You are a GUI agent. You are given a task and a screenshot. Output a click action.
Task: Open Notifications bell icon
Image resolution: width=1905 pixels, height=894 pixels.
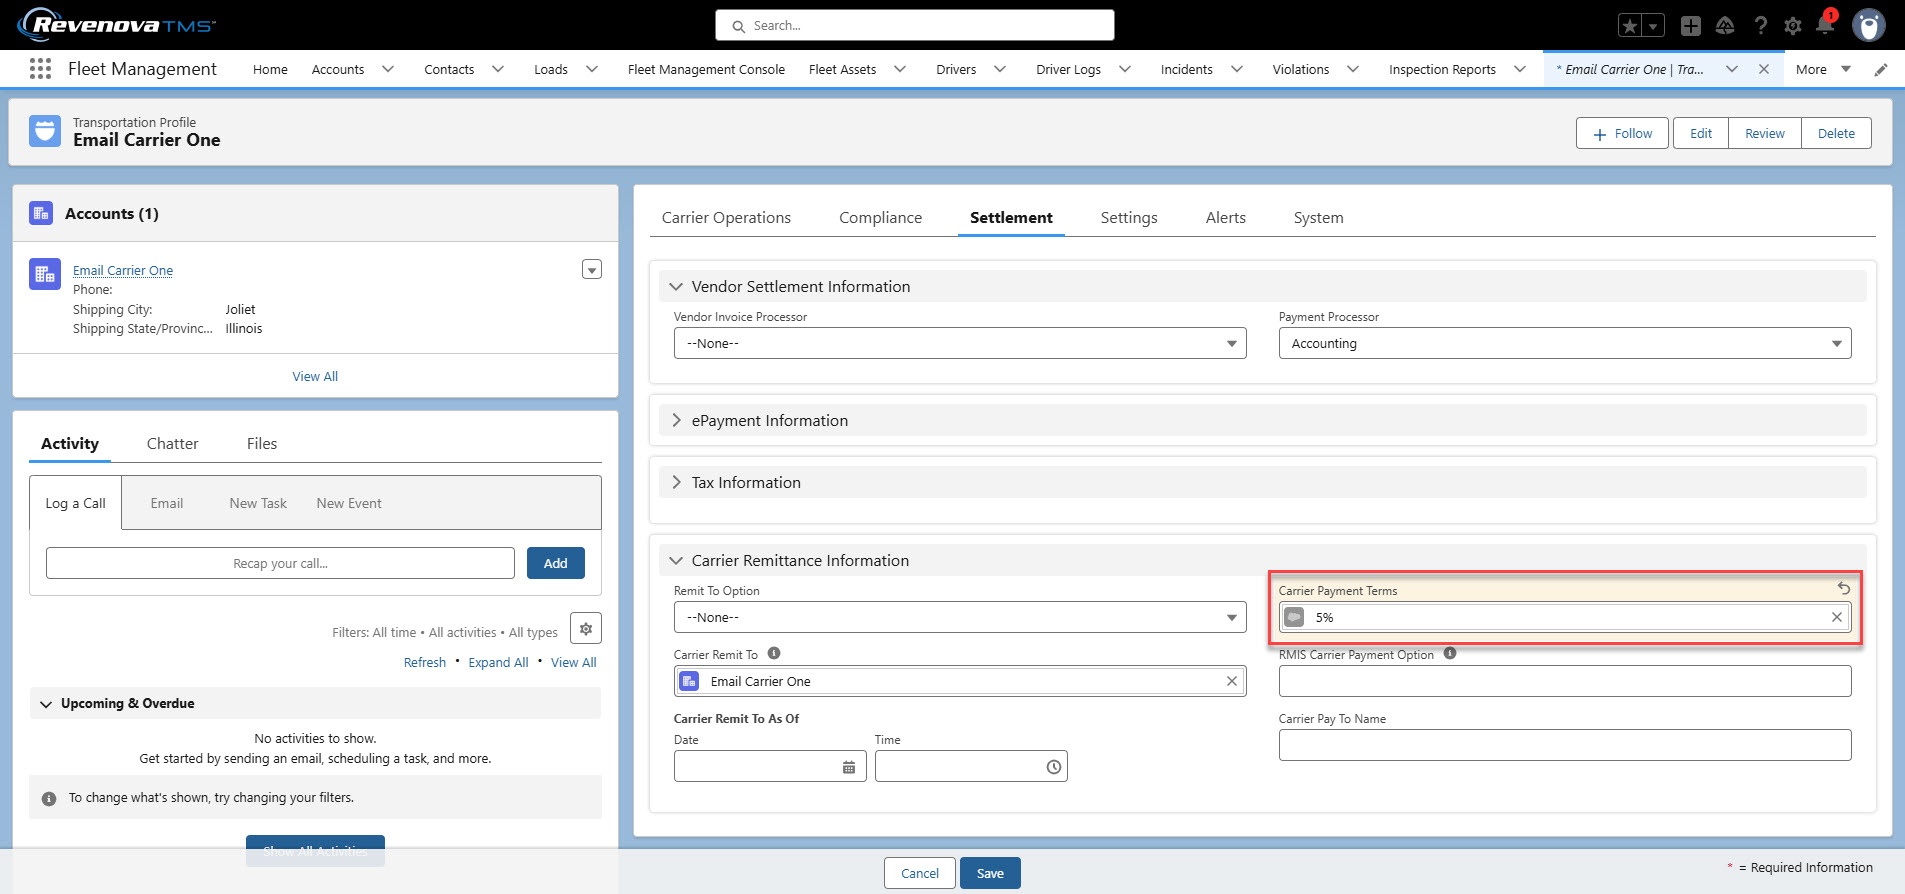(1825, 25)
